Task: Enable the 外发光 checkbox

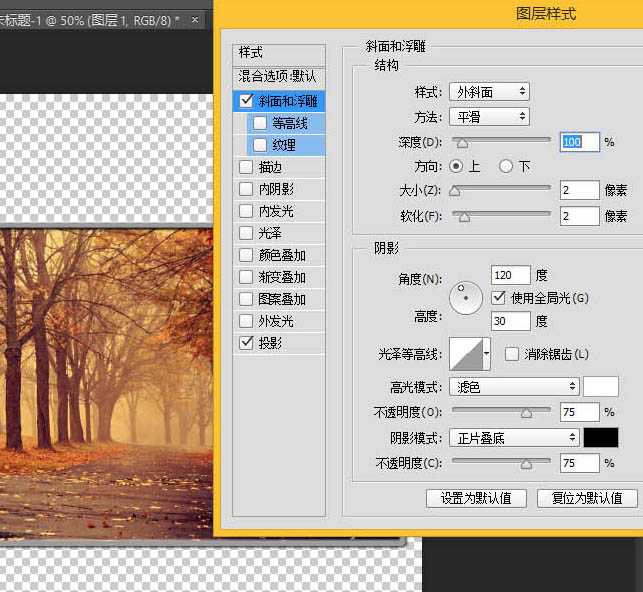Action: click(246, 321)
